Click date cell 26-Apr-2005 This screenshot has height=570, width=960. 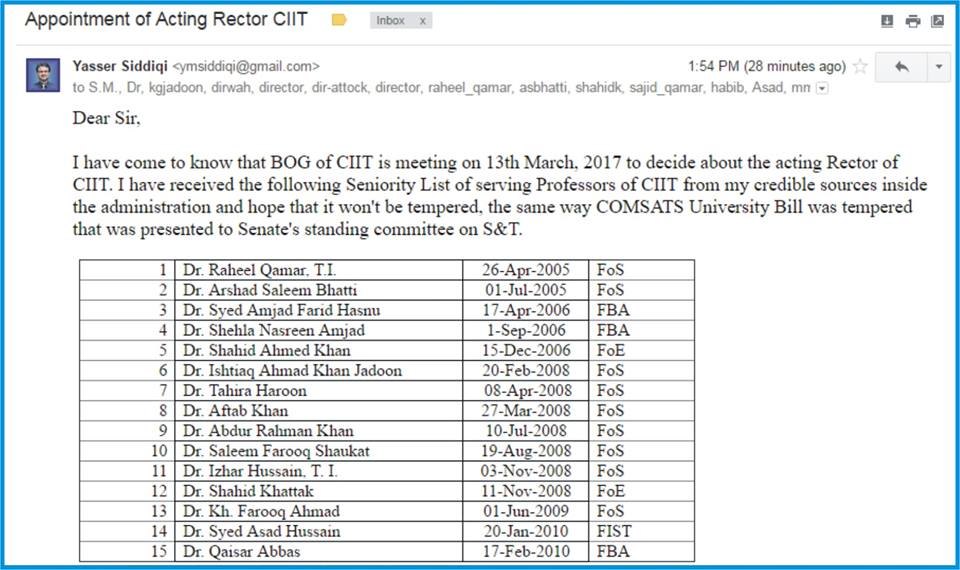(526, 270)
